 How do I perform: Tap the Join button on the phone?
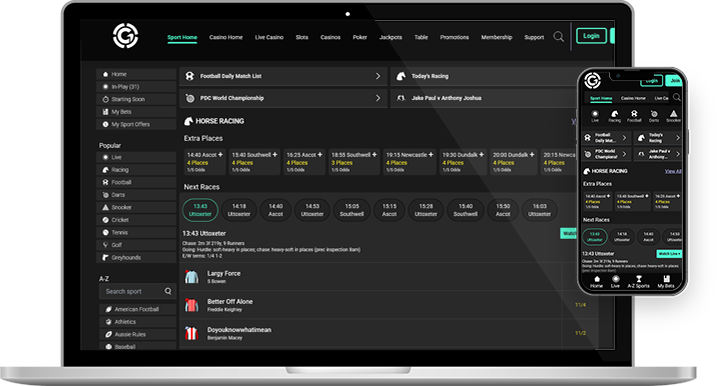(x=674, y=80)
